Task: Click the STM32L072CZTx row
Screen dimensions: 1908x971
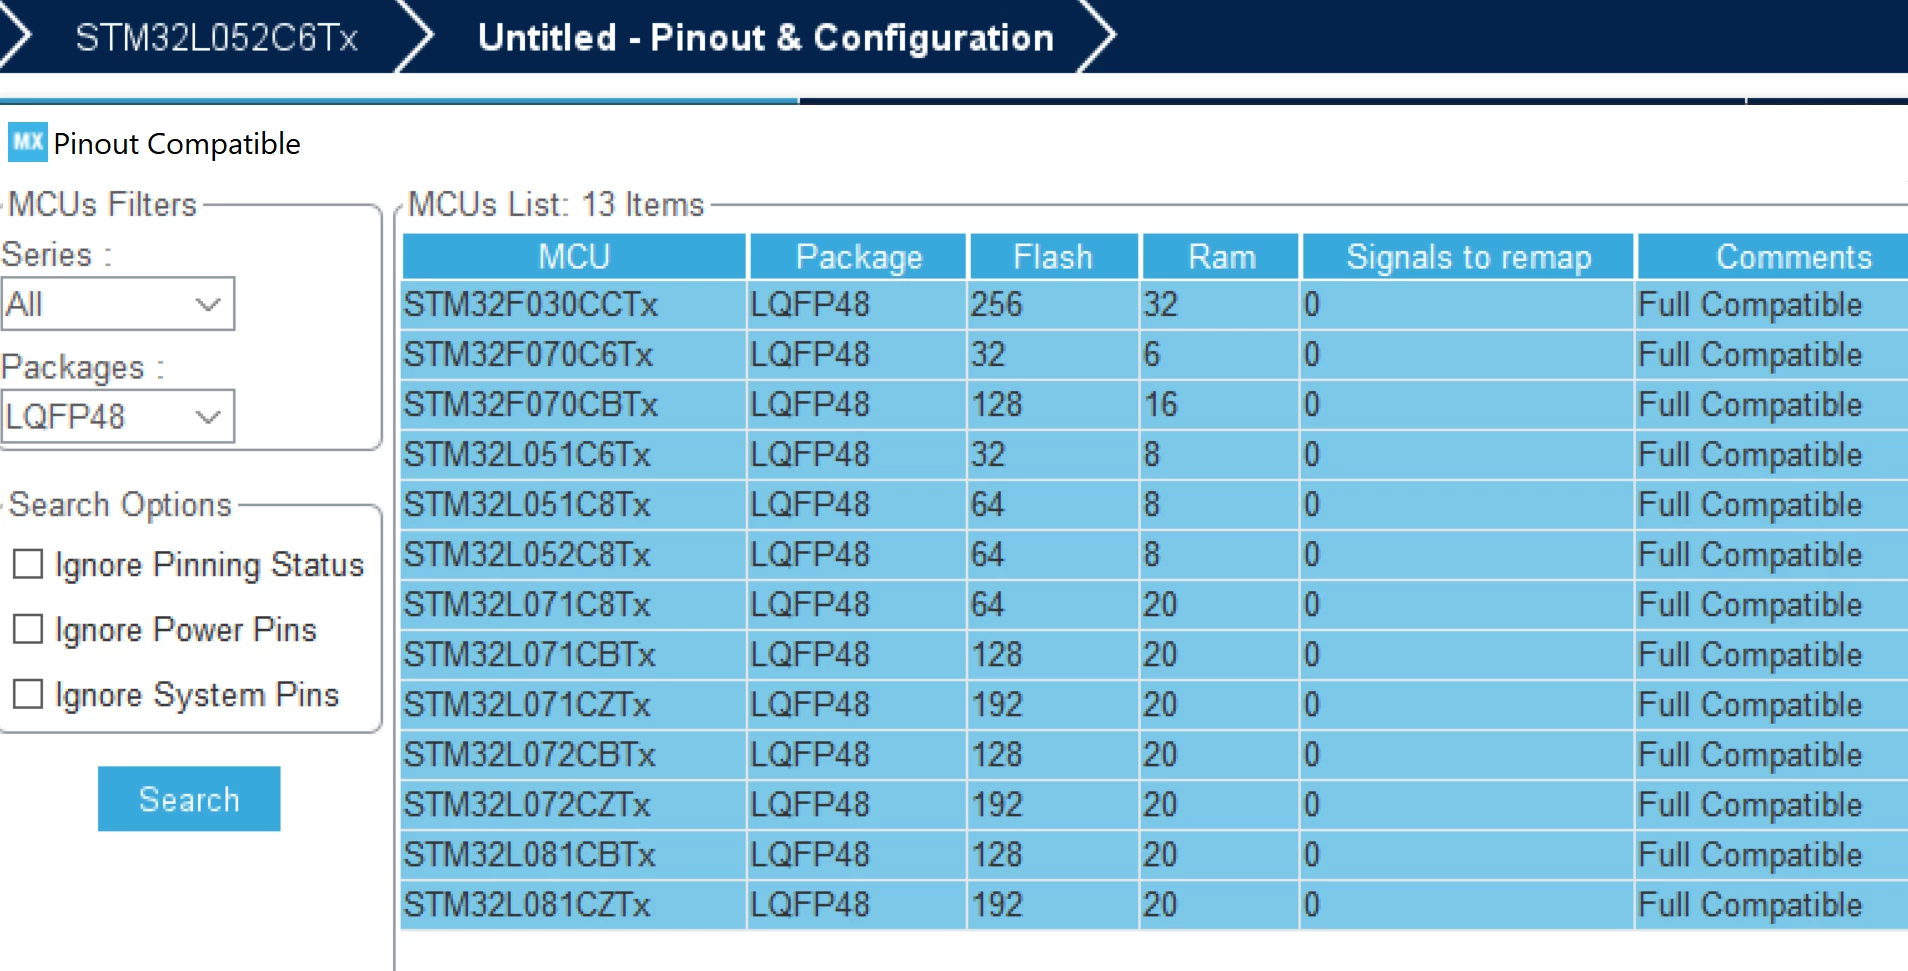Action: pyautogui.click(x=1155, y=804)
